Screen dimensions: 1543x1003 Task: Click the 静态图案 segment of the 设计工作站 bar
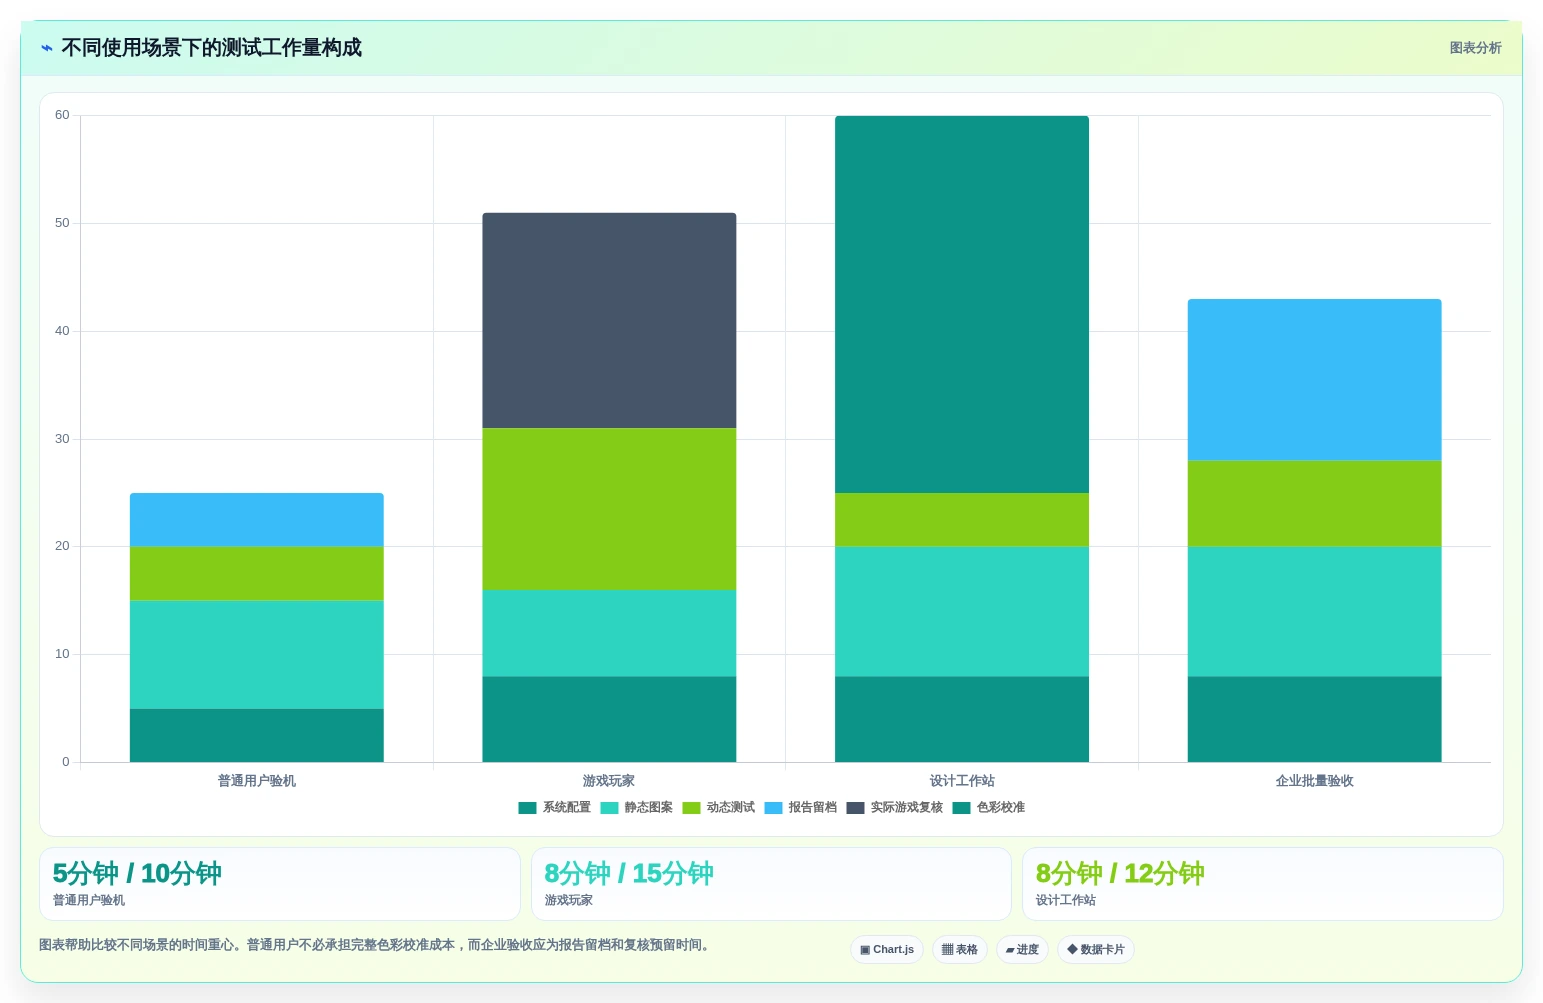[962, 612]
